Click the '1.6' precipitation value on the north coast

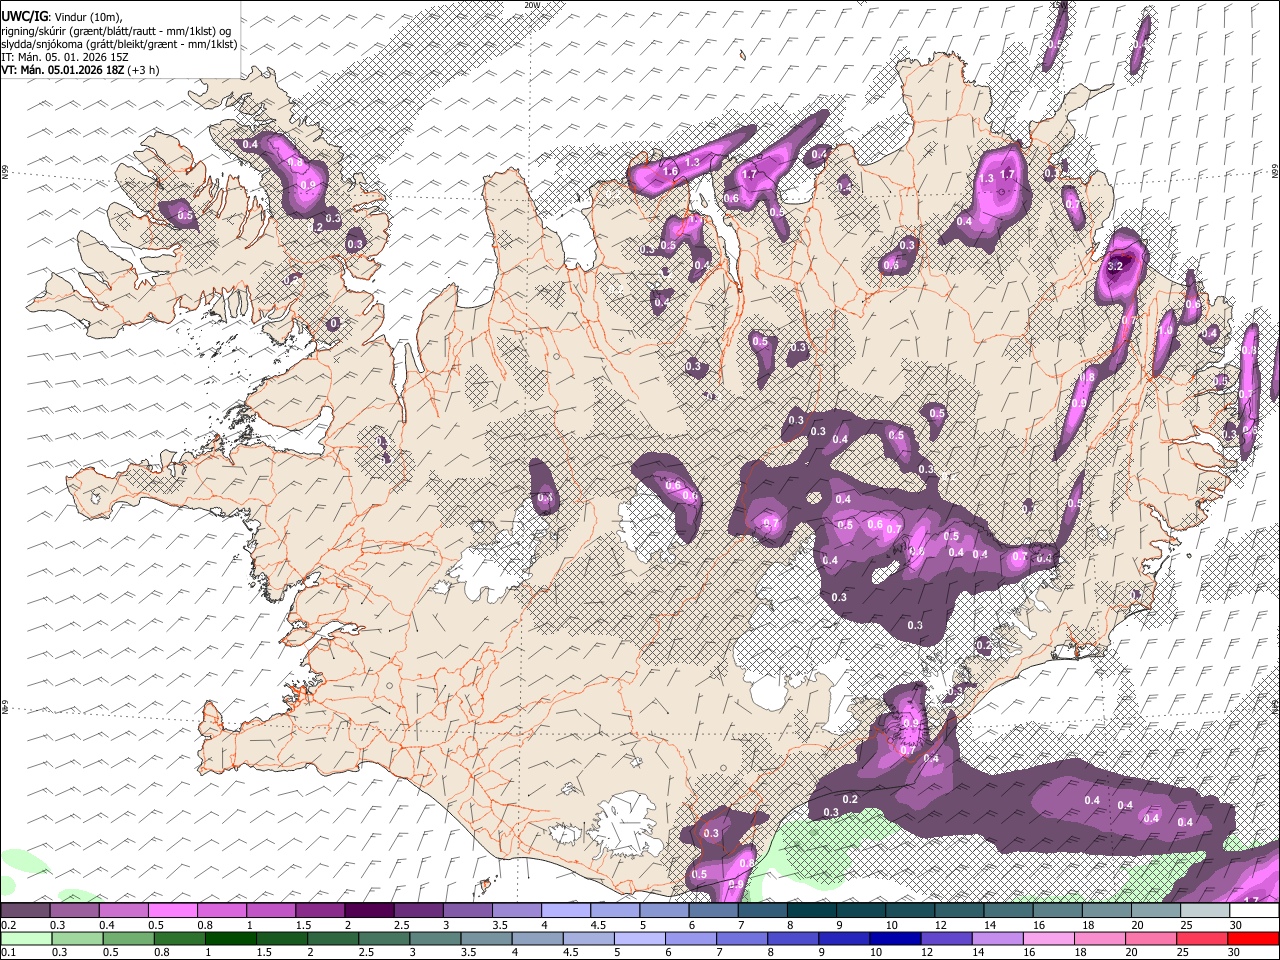[x=670, y=171]
